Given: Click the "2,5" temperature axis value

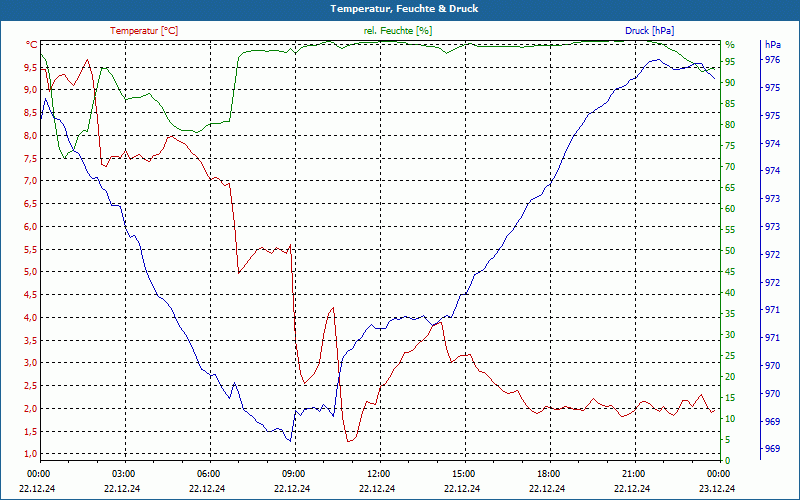Looking at the screenshot, I should tap(31, 386).
